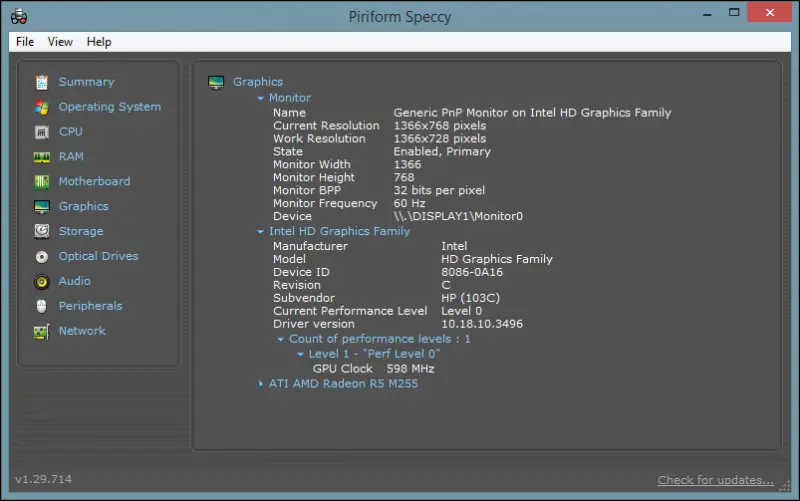800x501 pixels.
Task: Show the RAM section
Action: coord(71,157)
